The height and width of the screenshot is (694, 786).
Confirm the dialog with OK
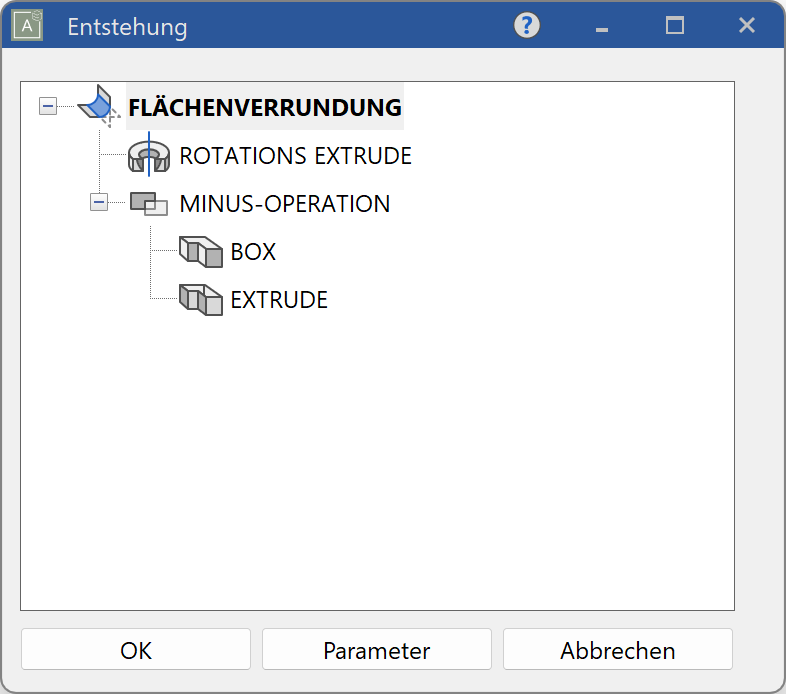(136, 650)
